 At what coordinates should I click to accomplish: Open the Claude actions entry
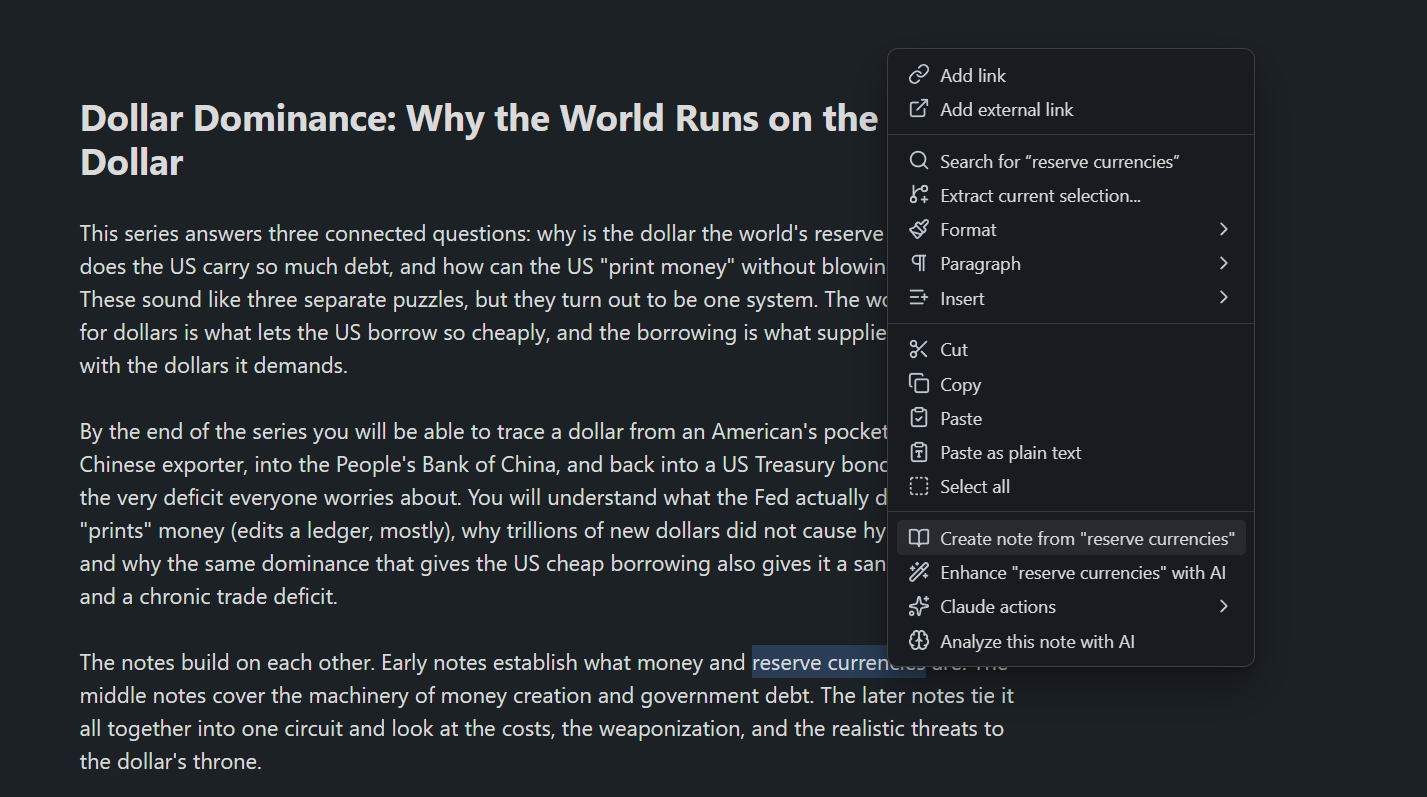point(1071,606)
